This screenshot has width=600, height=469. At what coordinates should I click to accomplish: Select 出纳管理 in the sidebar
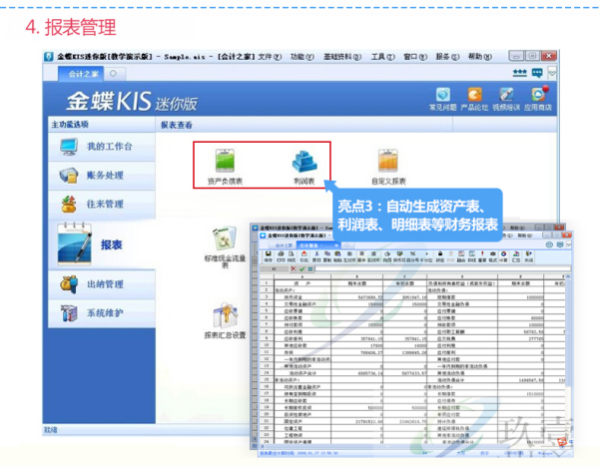102,284
